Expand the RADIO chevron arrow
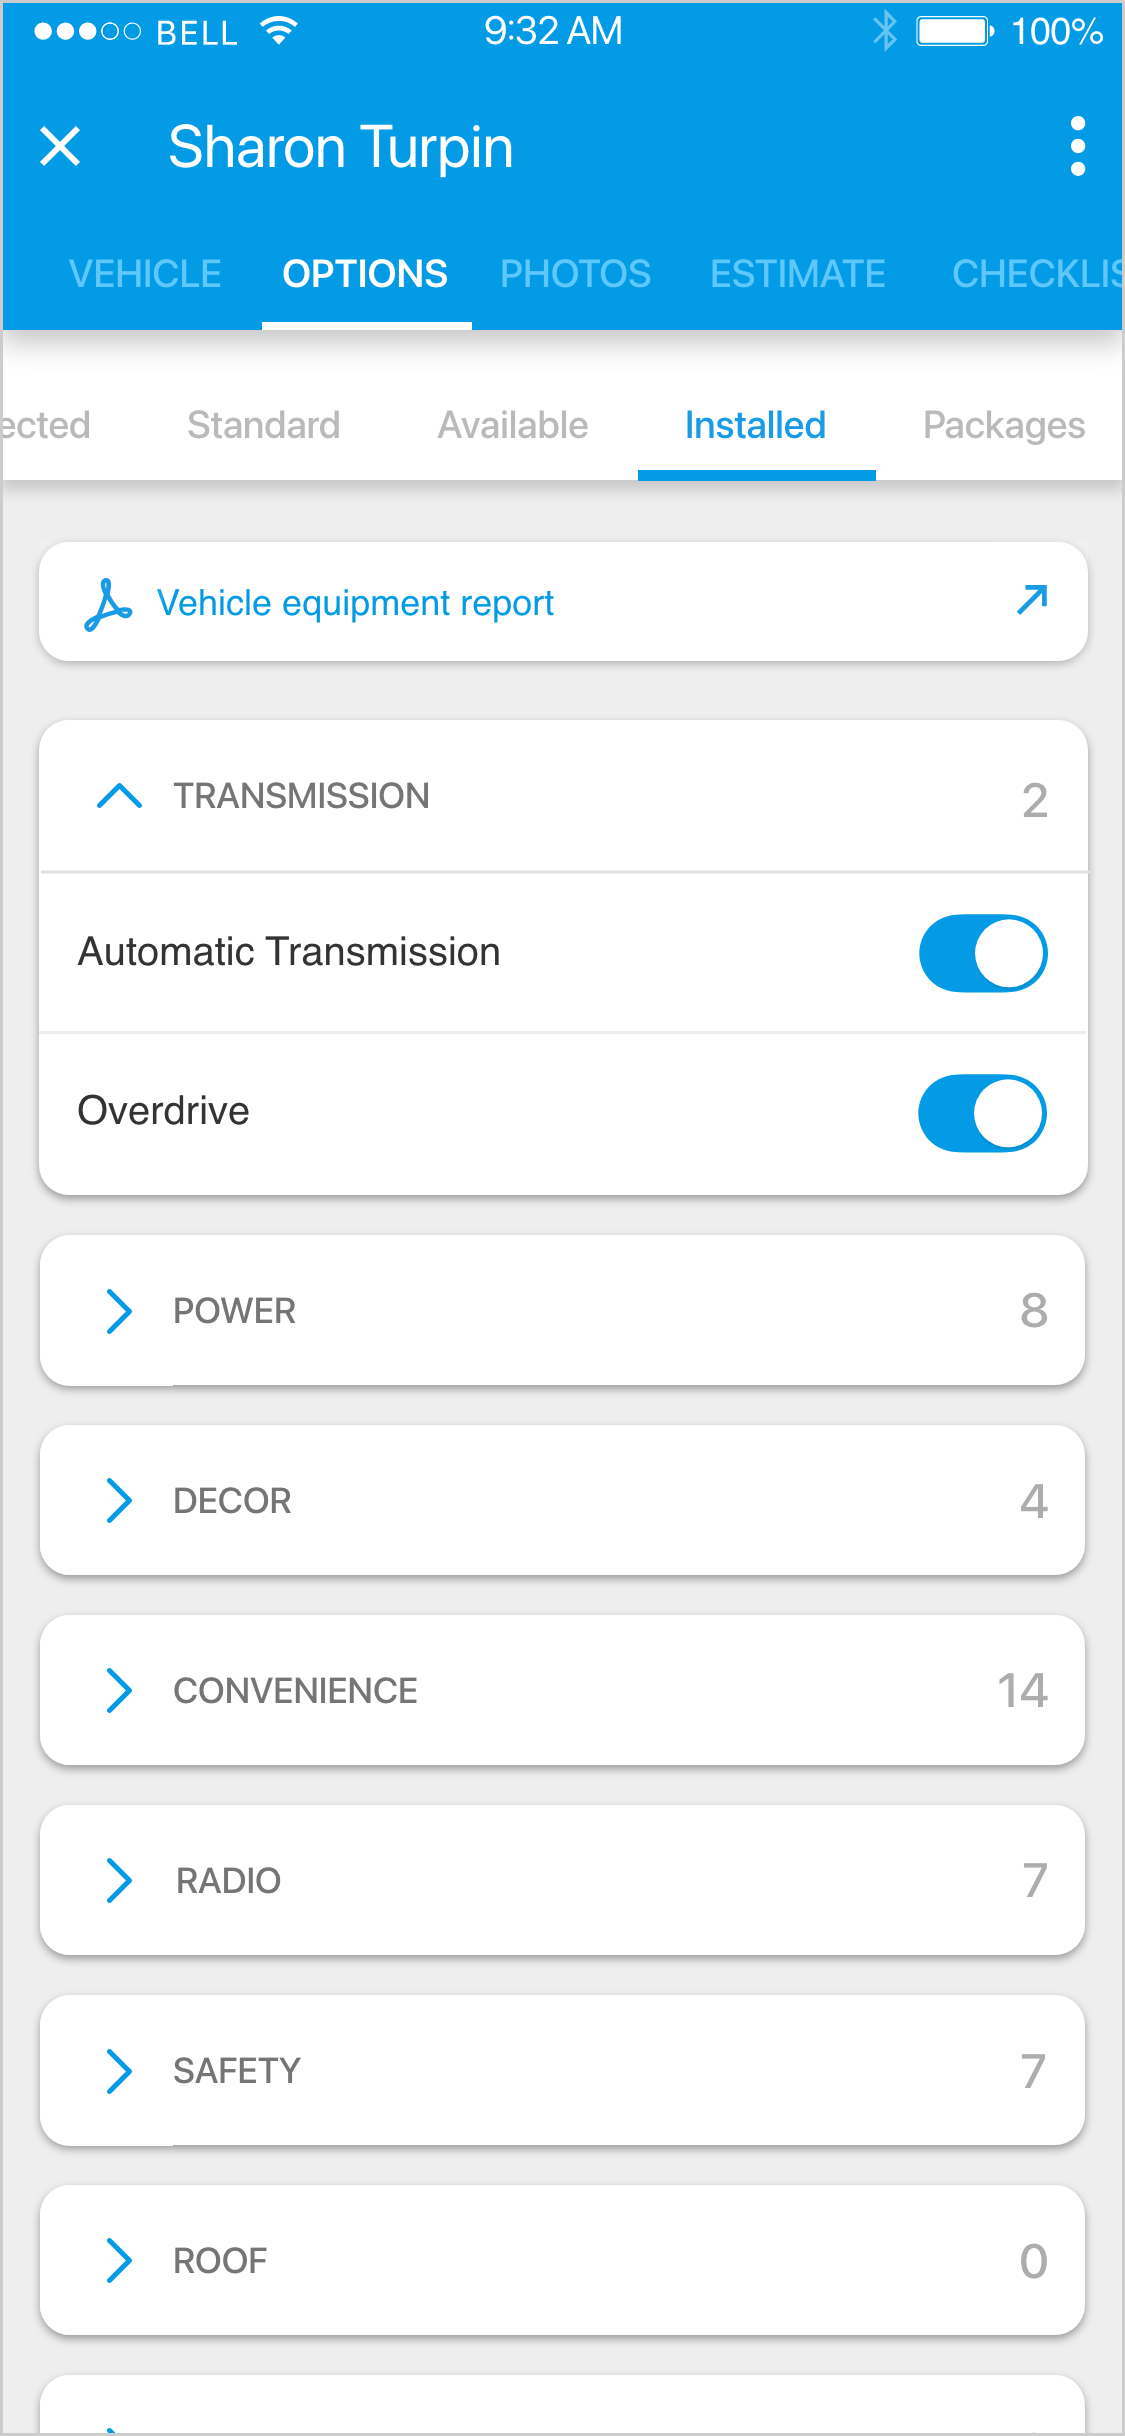The height and width of the screenshot is (2436, 1125). click(120, 1881)
